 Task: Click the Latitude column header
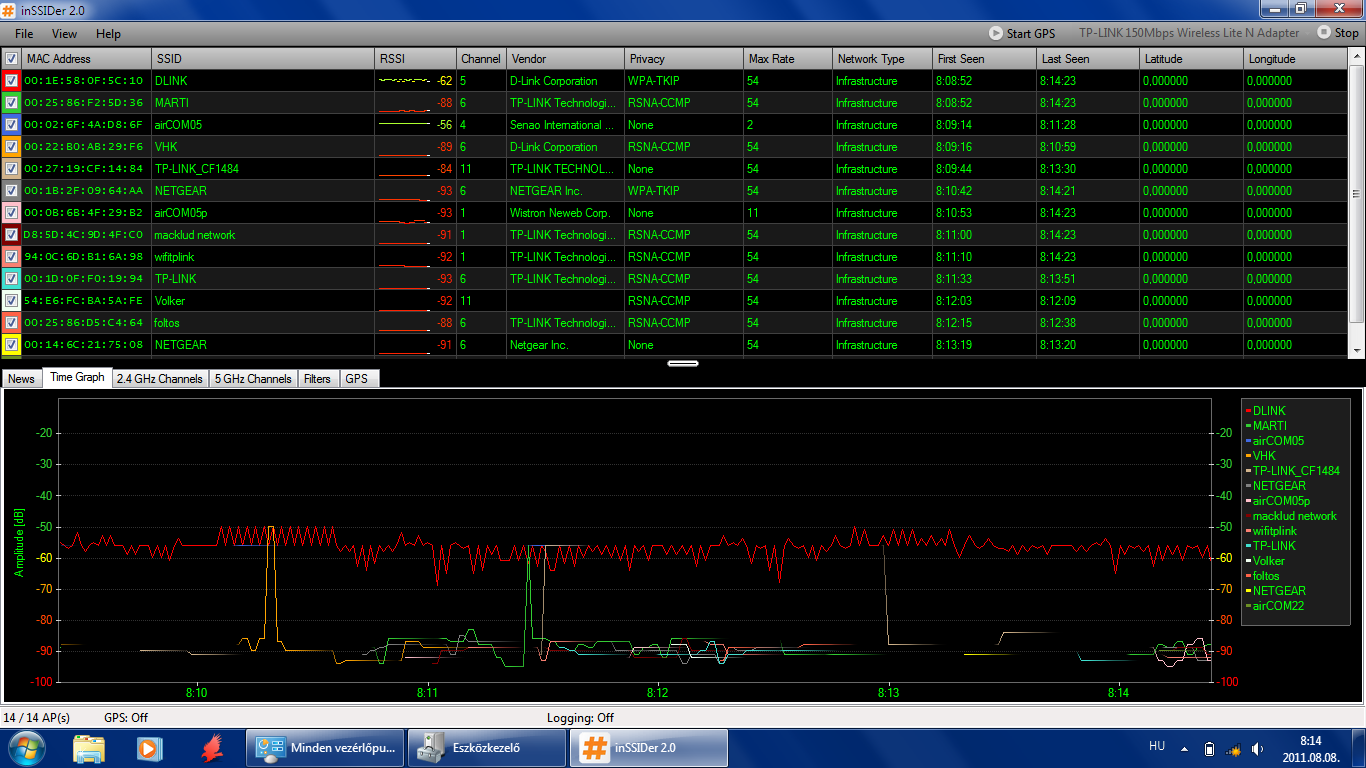tap(1193, 59)
